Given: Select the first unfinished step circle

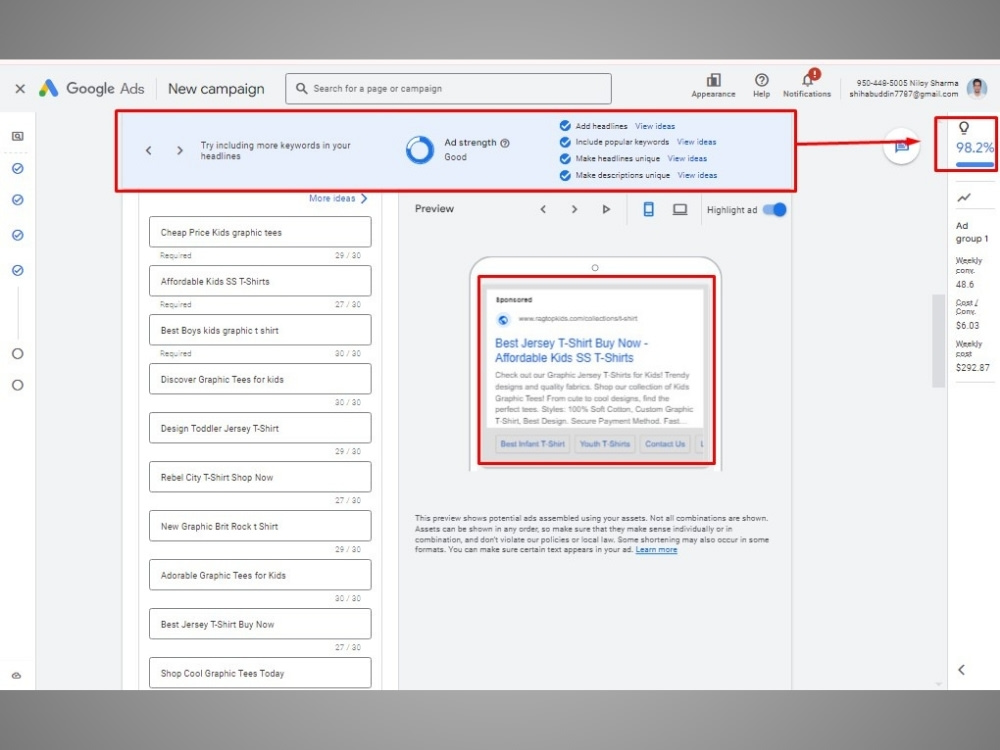Looking at the screenshot, I should point(18,353).
